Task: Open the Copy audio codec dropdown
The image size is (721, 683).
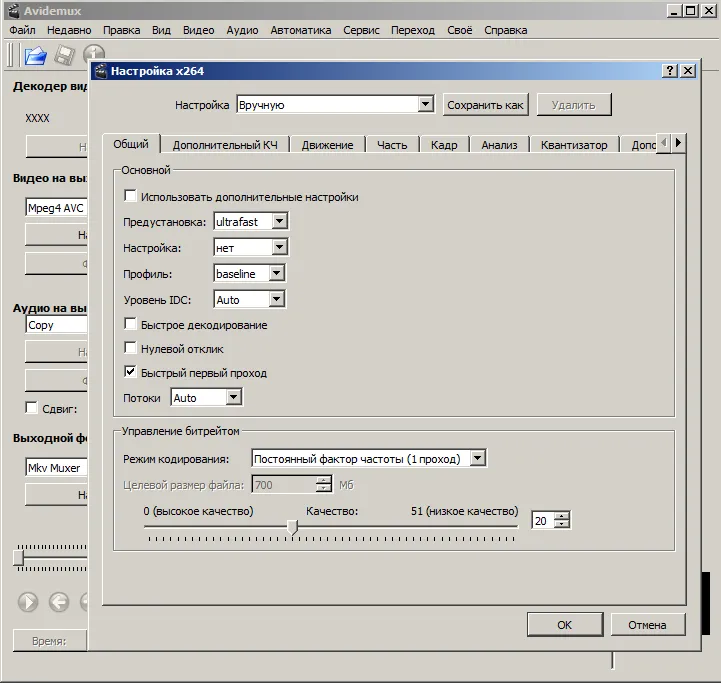Action: pyautogui.click(x=56, y=324)
